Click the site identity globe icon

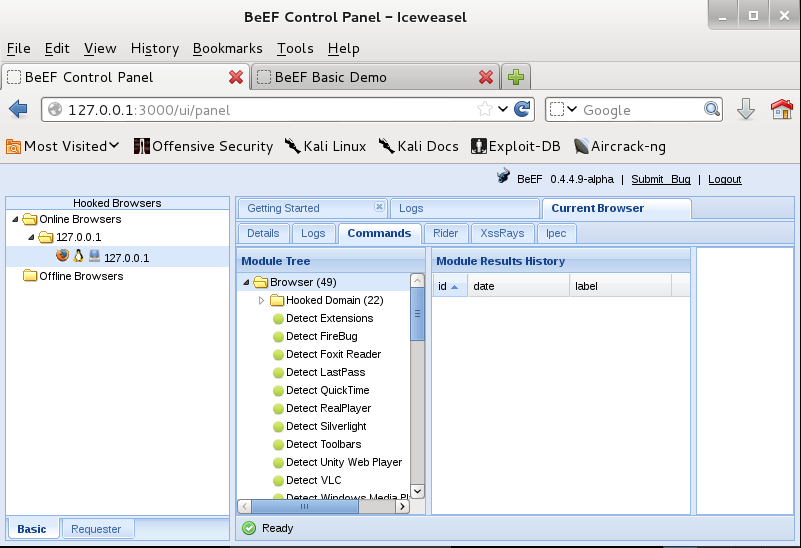tap(55, 109)
